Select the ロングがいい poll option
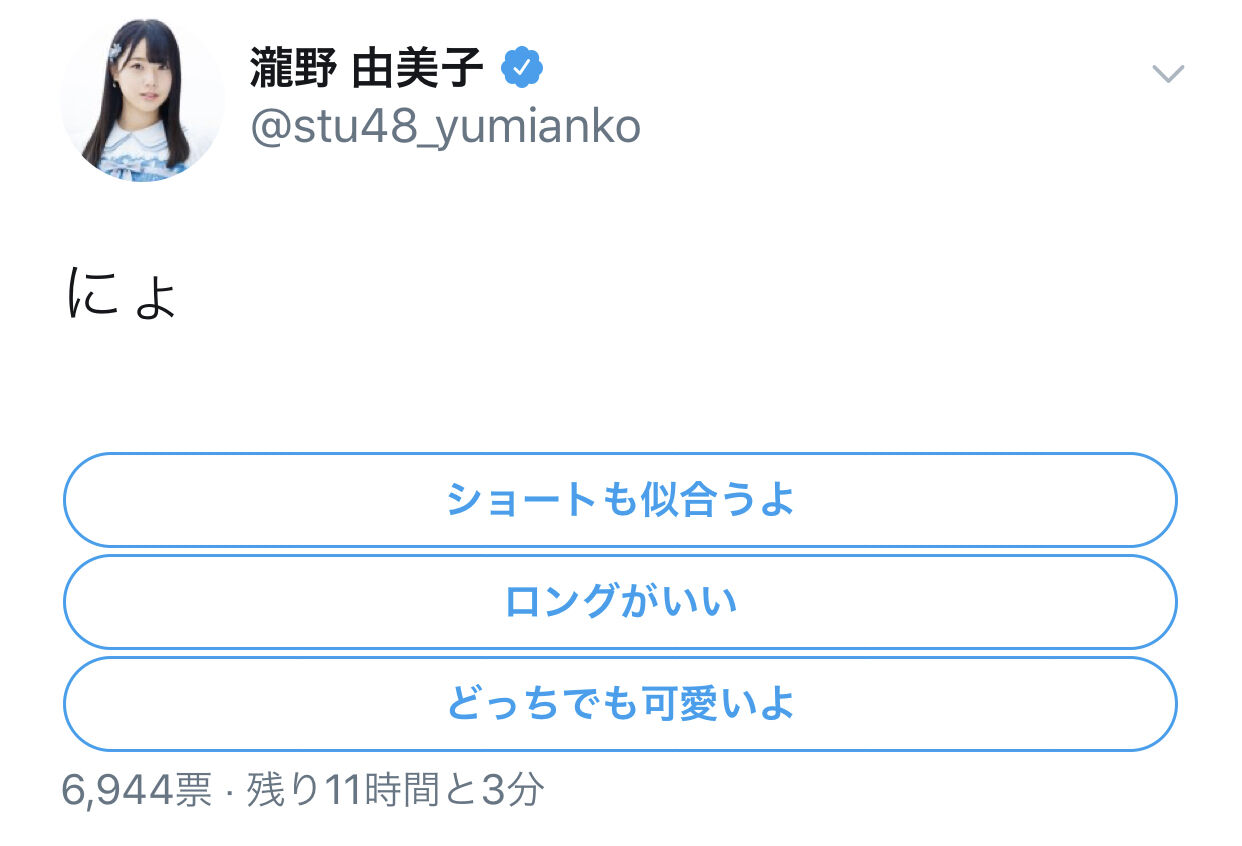 coord(620,602)
